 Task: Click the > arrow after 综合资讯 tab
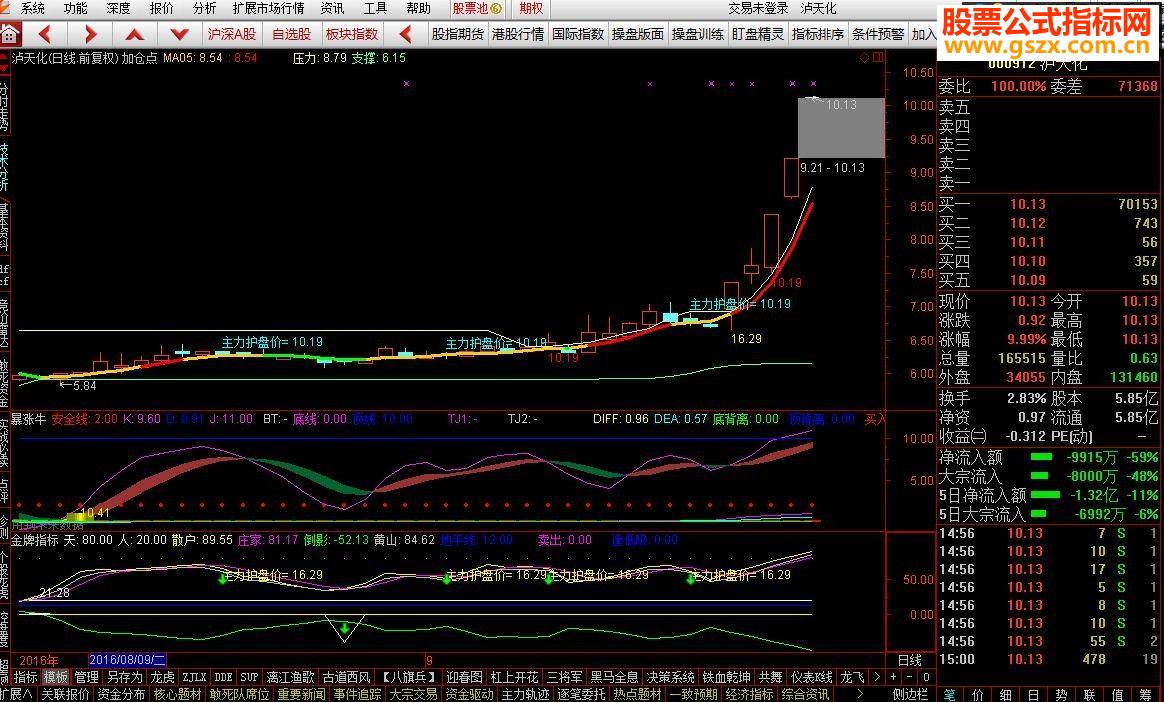coord(860,695)
